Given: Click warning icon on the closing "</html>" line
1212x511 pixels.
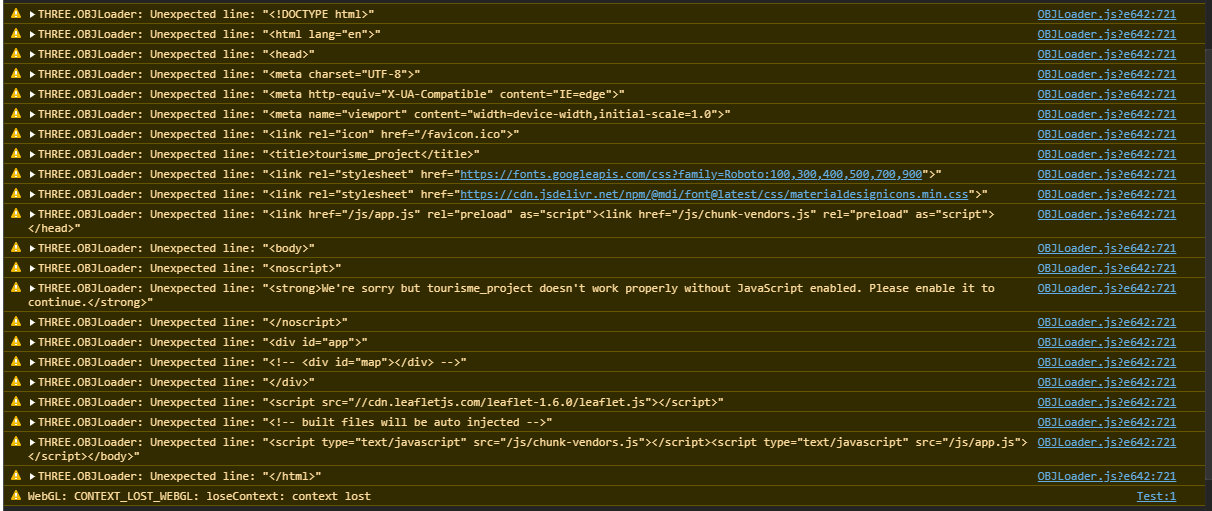Looking at the screenshot, I should click(x=15, y=476).
